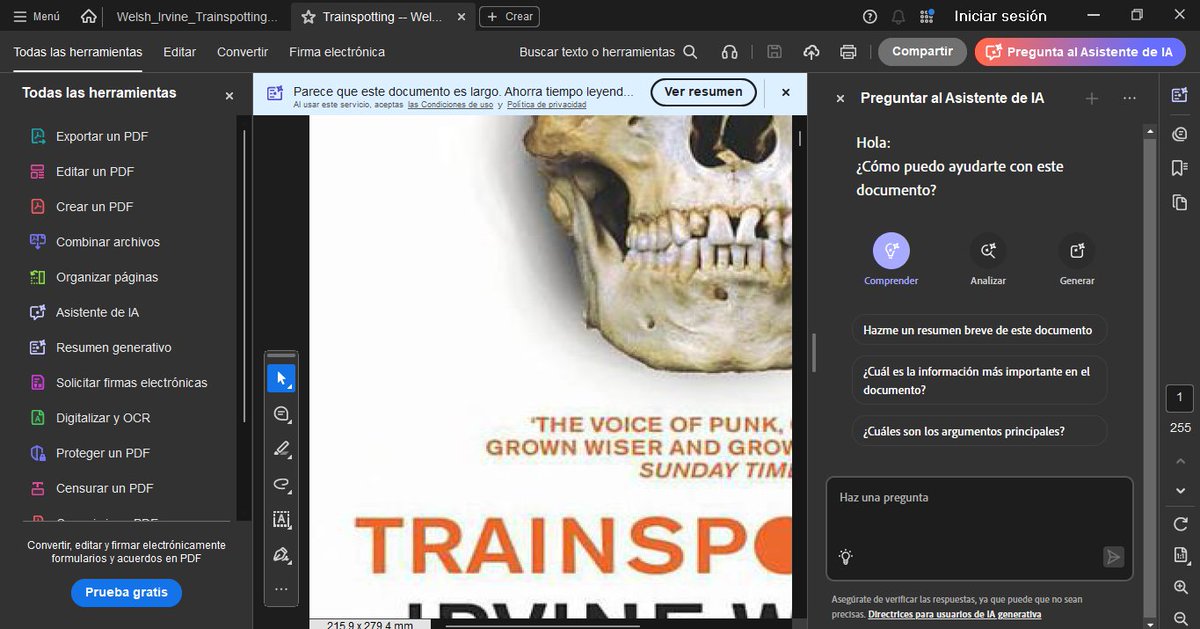This screenshot has width=1200, height=629.
Task: Click the search magnifier icon
Action: 691,52
